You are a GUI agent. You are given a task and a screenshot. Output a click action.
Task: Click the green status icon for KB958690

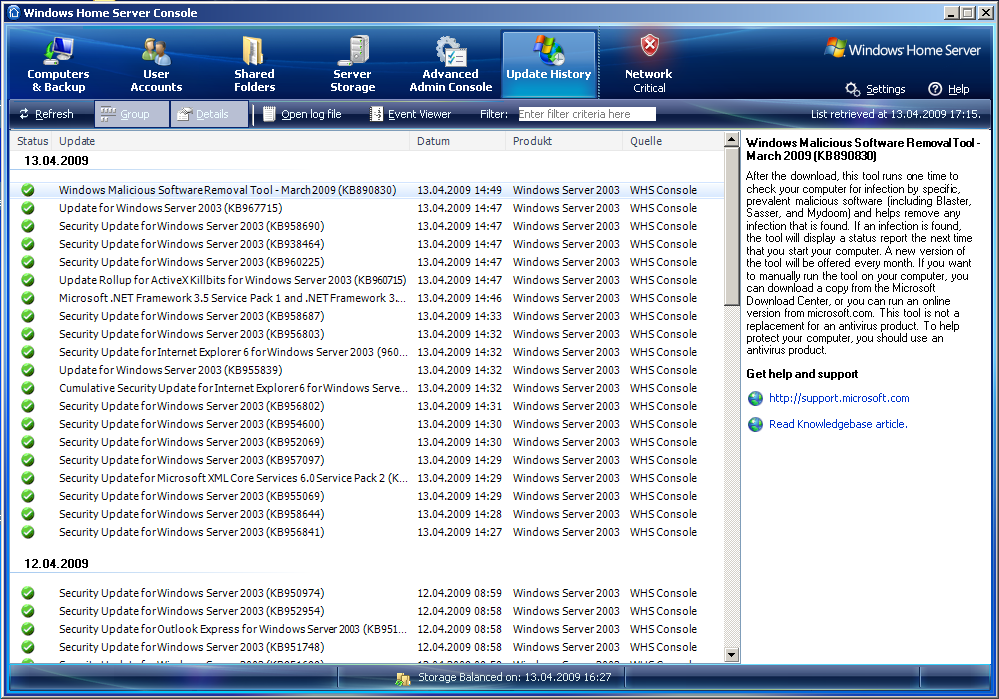click(x=27, y=226)
